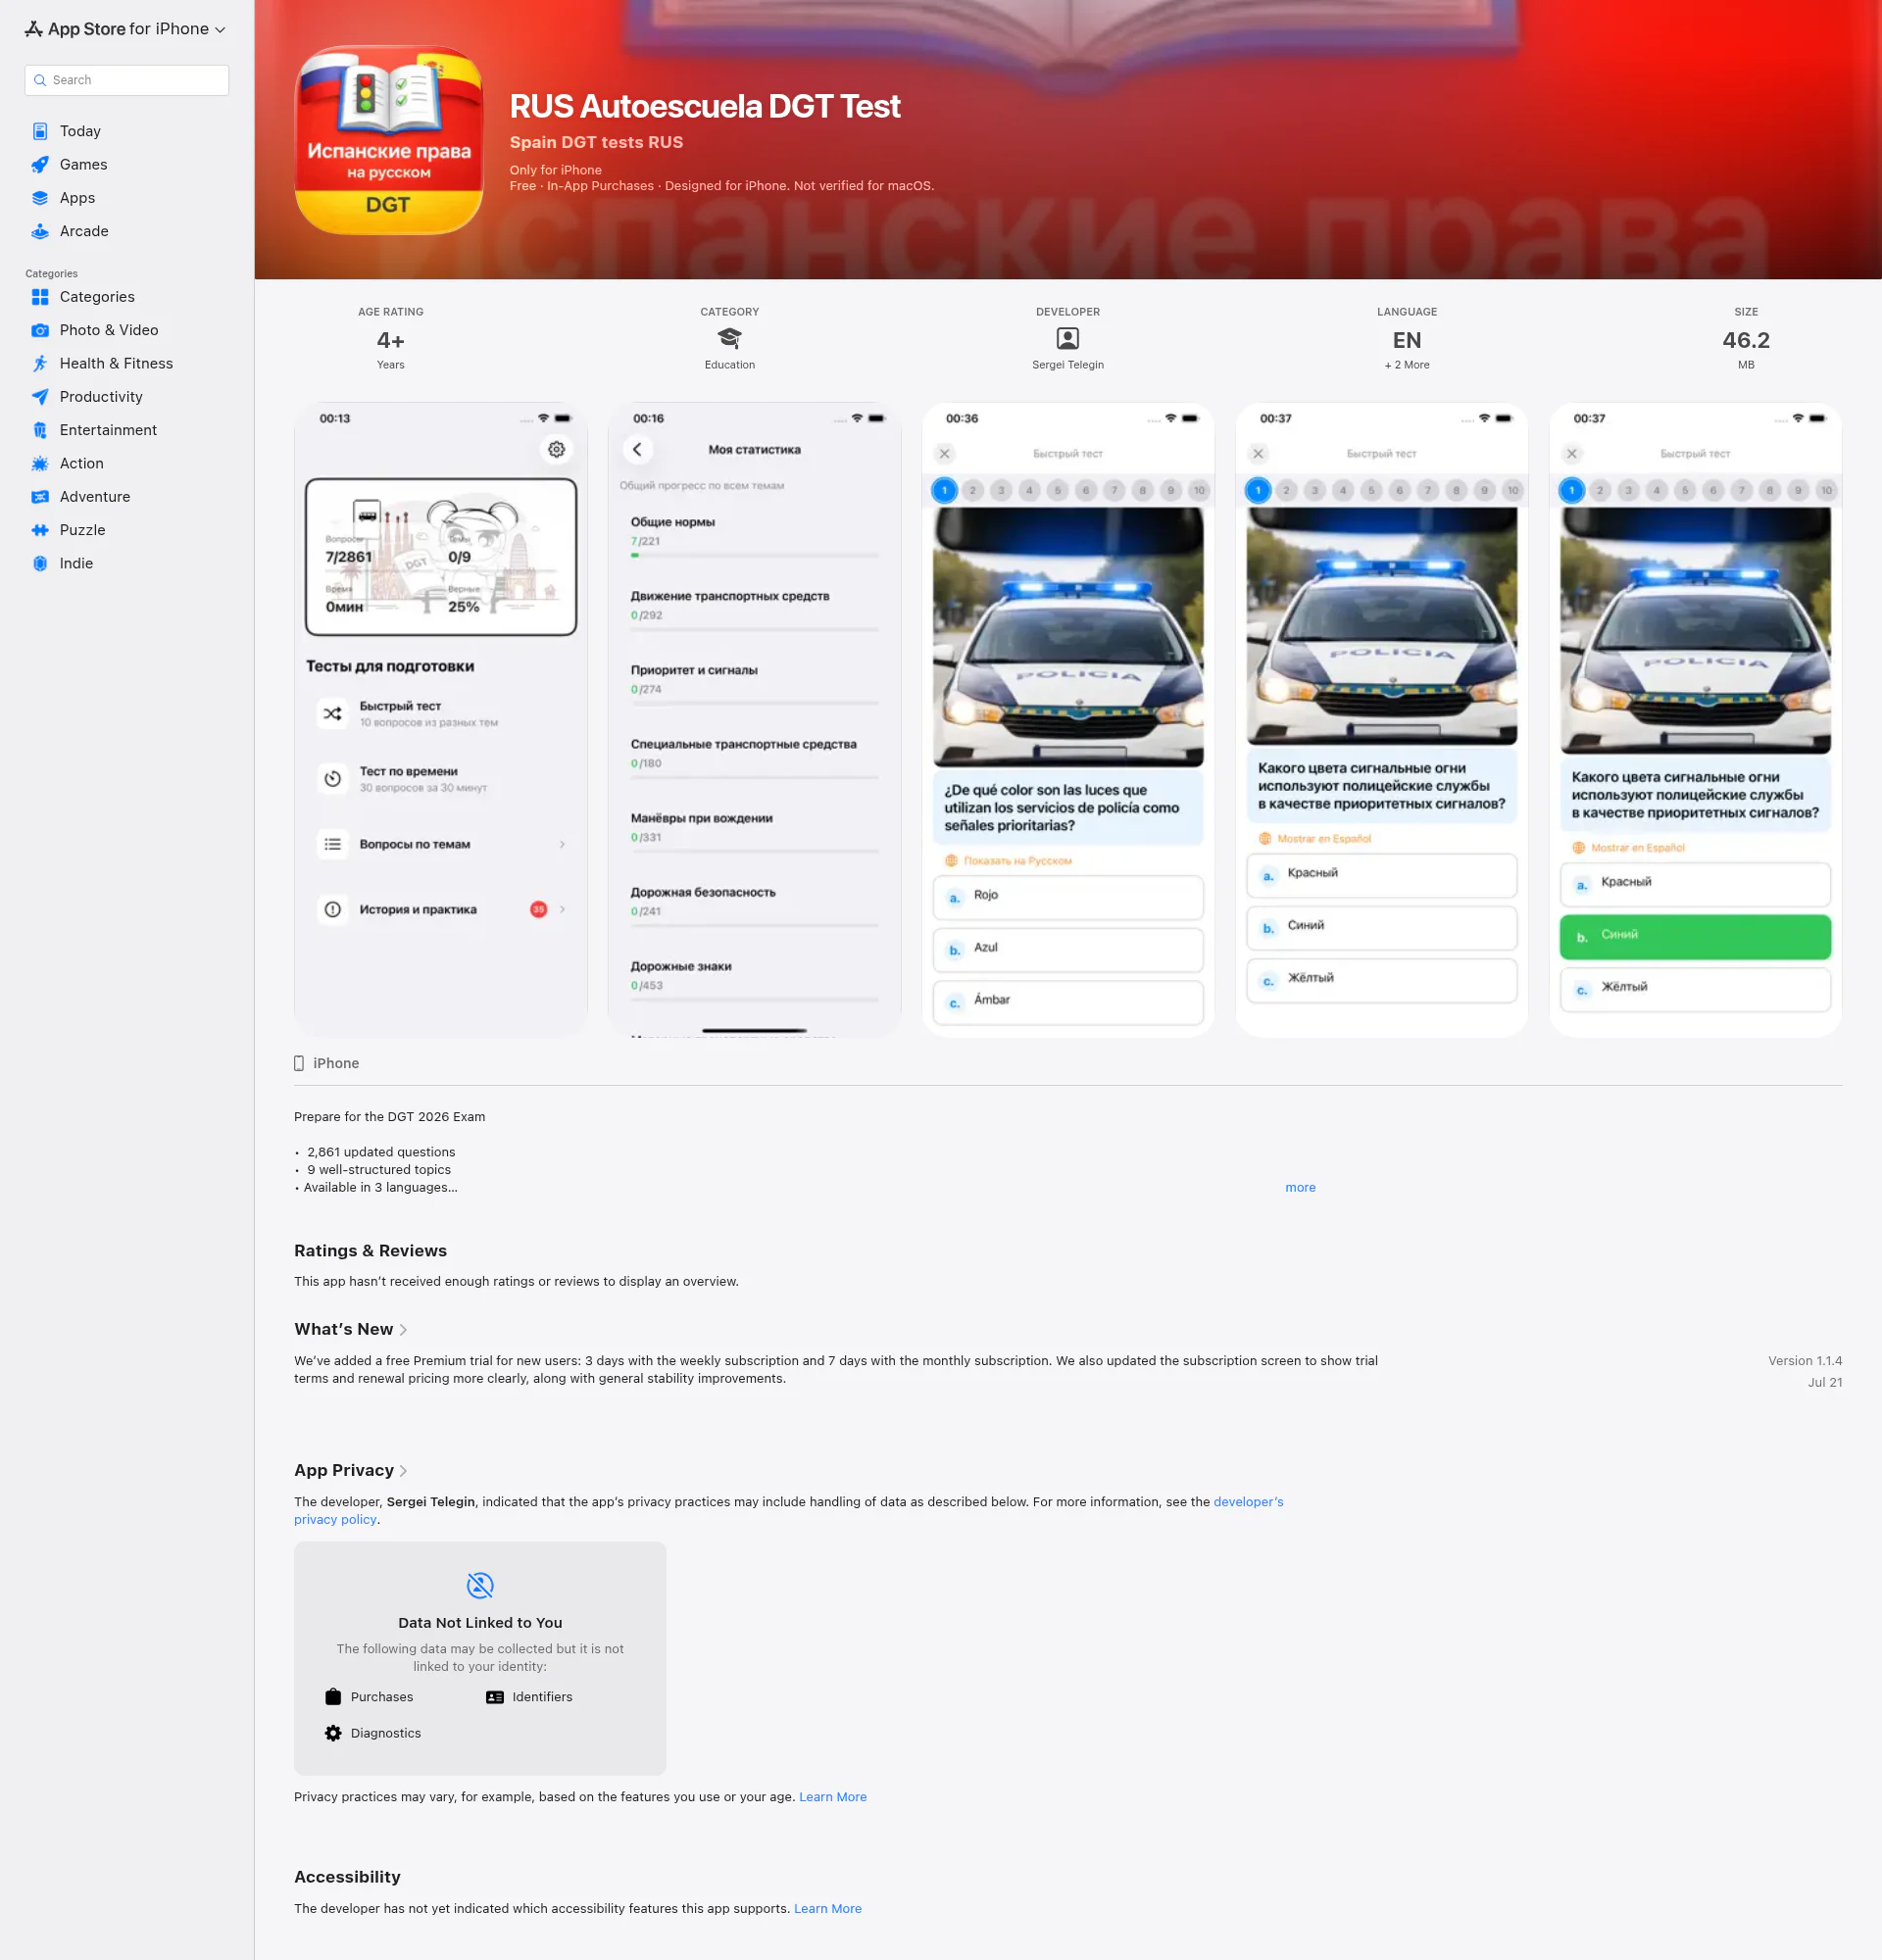The image size is (1882, 1960).
Task: Click the EN language info
Action: pos(1407,340)
